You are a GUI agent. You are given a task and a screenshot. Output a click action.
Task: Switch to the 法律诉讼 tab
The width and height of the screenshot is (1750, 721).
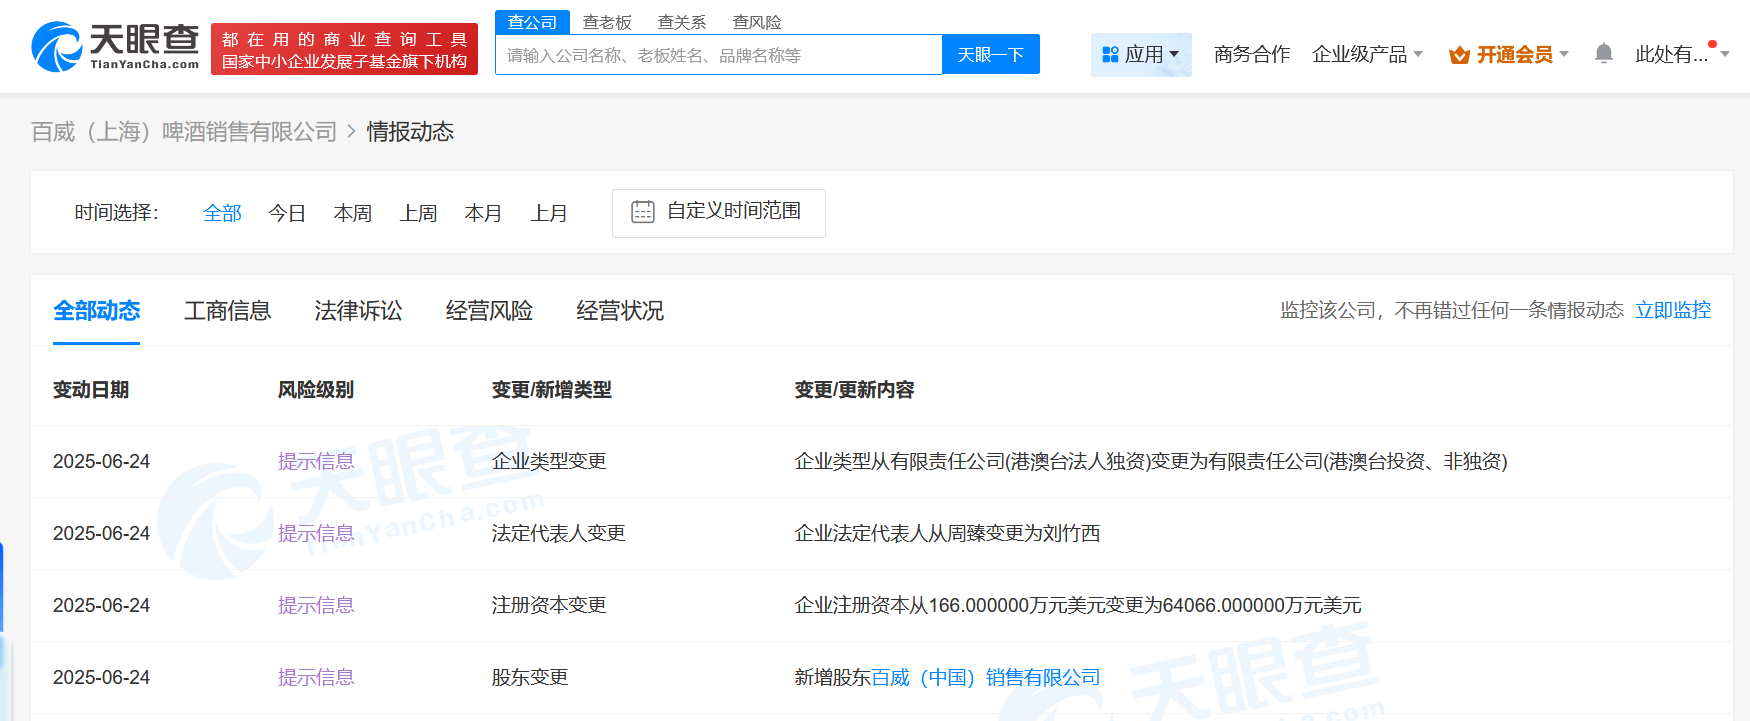tap(358, 311)
